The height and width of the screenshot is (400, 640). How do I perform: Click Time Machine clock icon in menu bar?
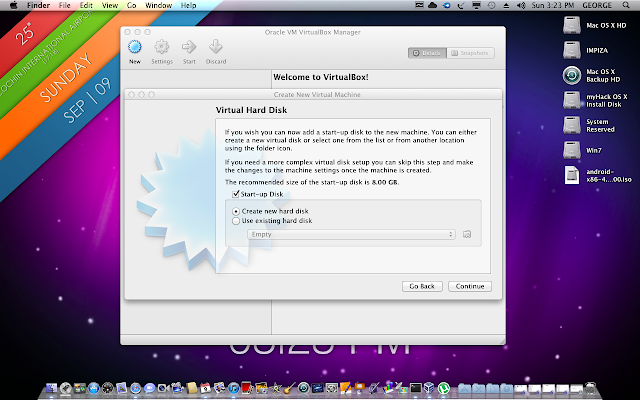(x=491, y=5)
